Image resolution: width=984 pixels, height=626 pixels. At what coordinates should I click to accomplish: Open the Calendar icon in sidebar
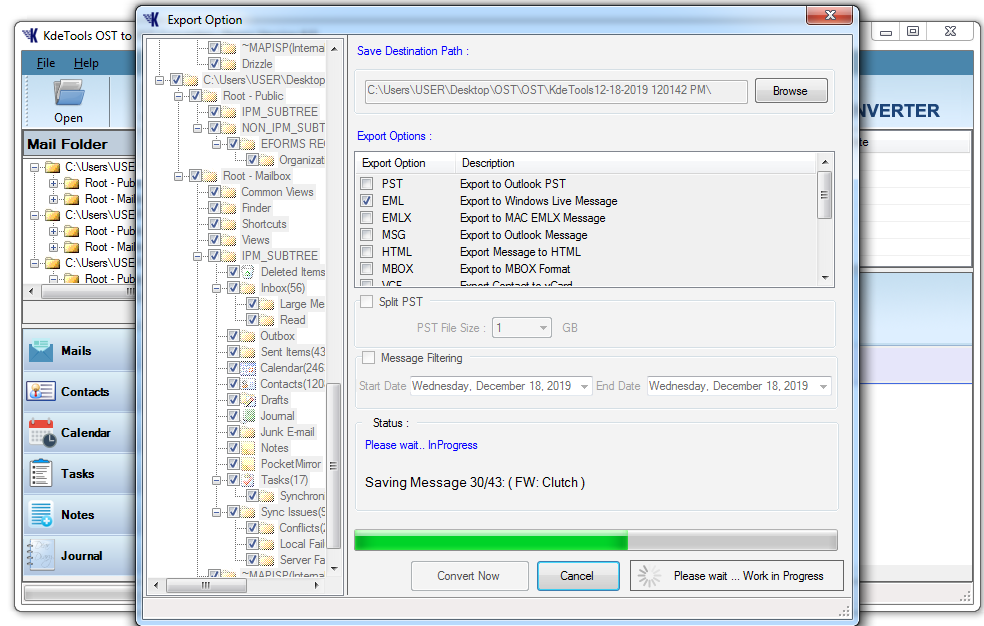[41, 433]
